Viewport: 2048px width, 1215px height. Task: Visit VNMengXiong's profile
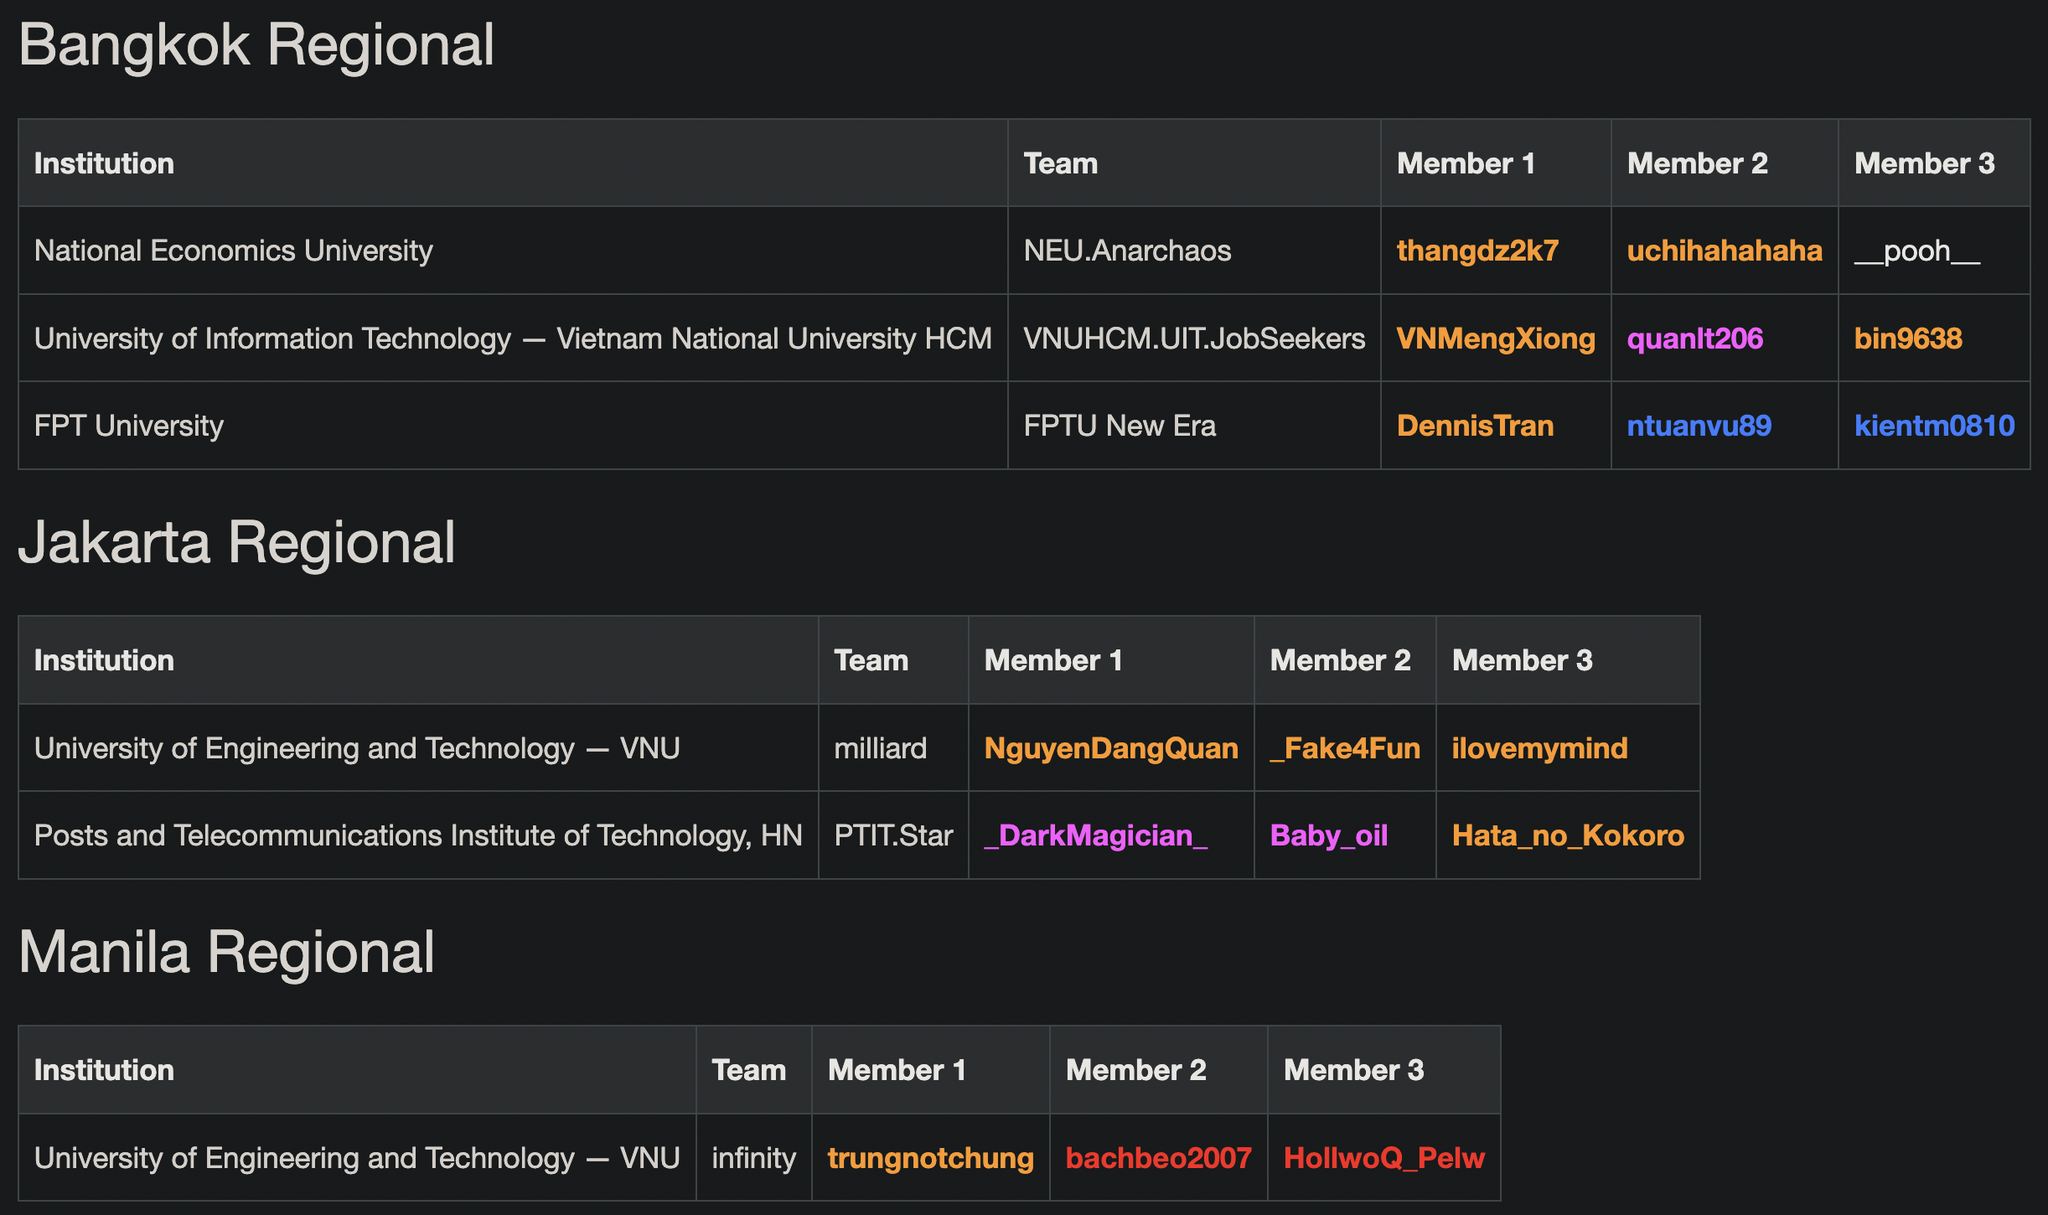[1495, 338]
